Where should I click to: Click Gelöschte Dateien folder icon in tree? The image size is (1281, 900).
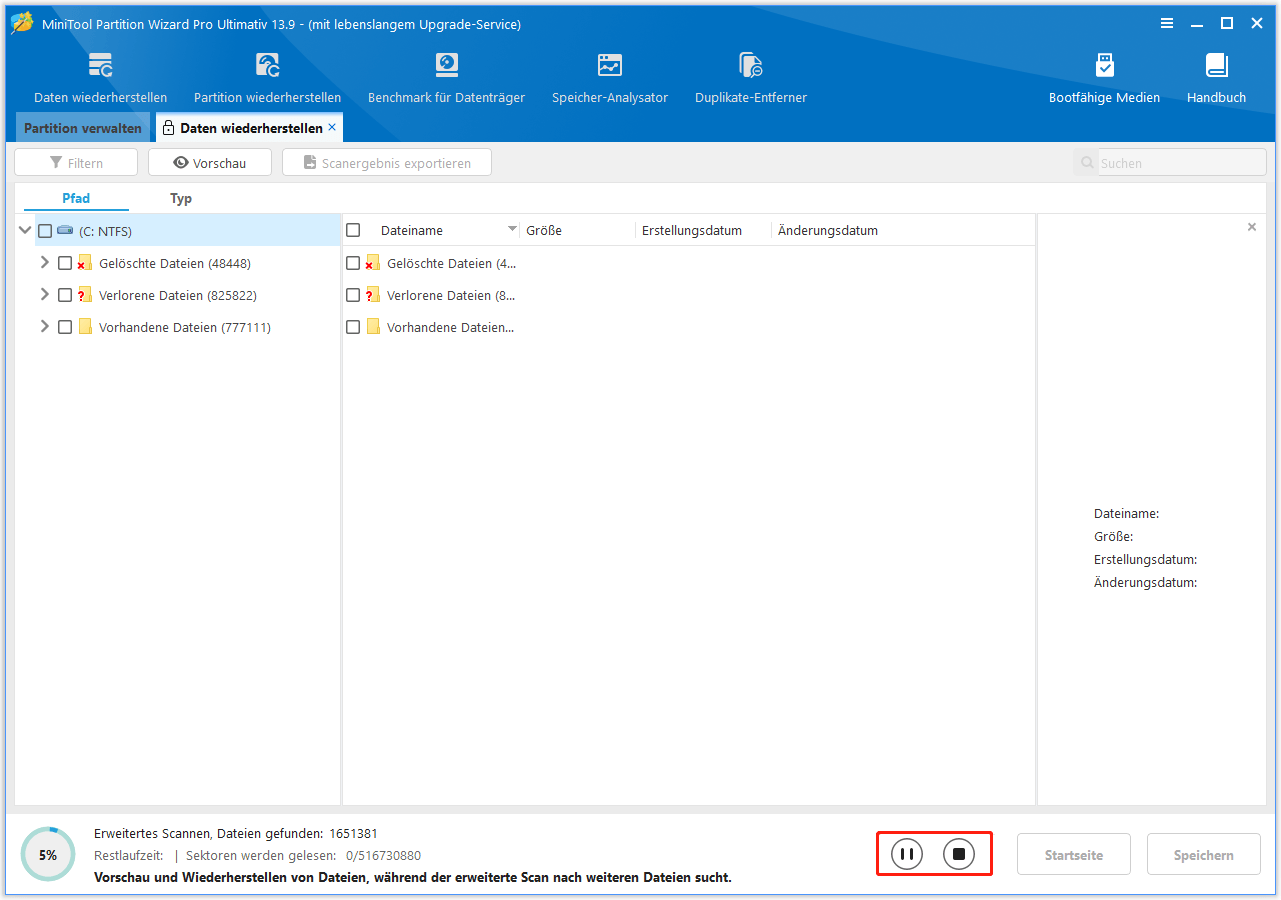coord(85,263)
